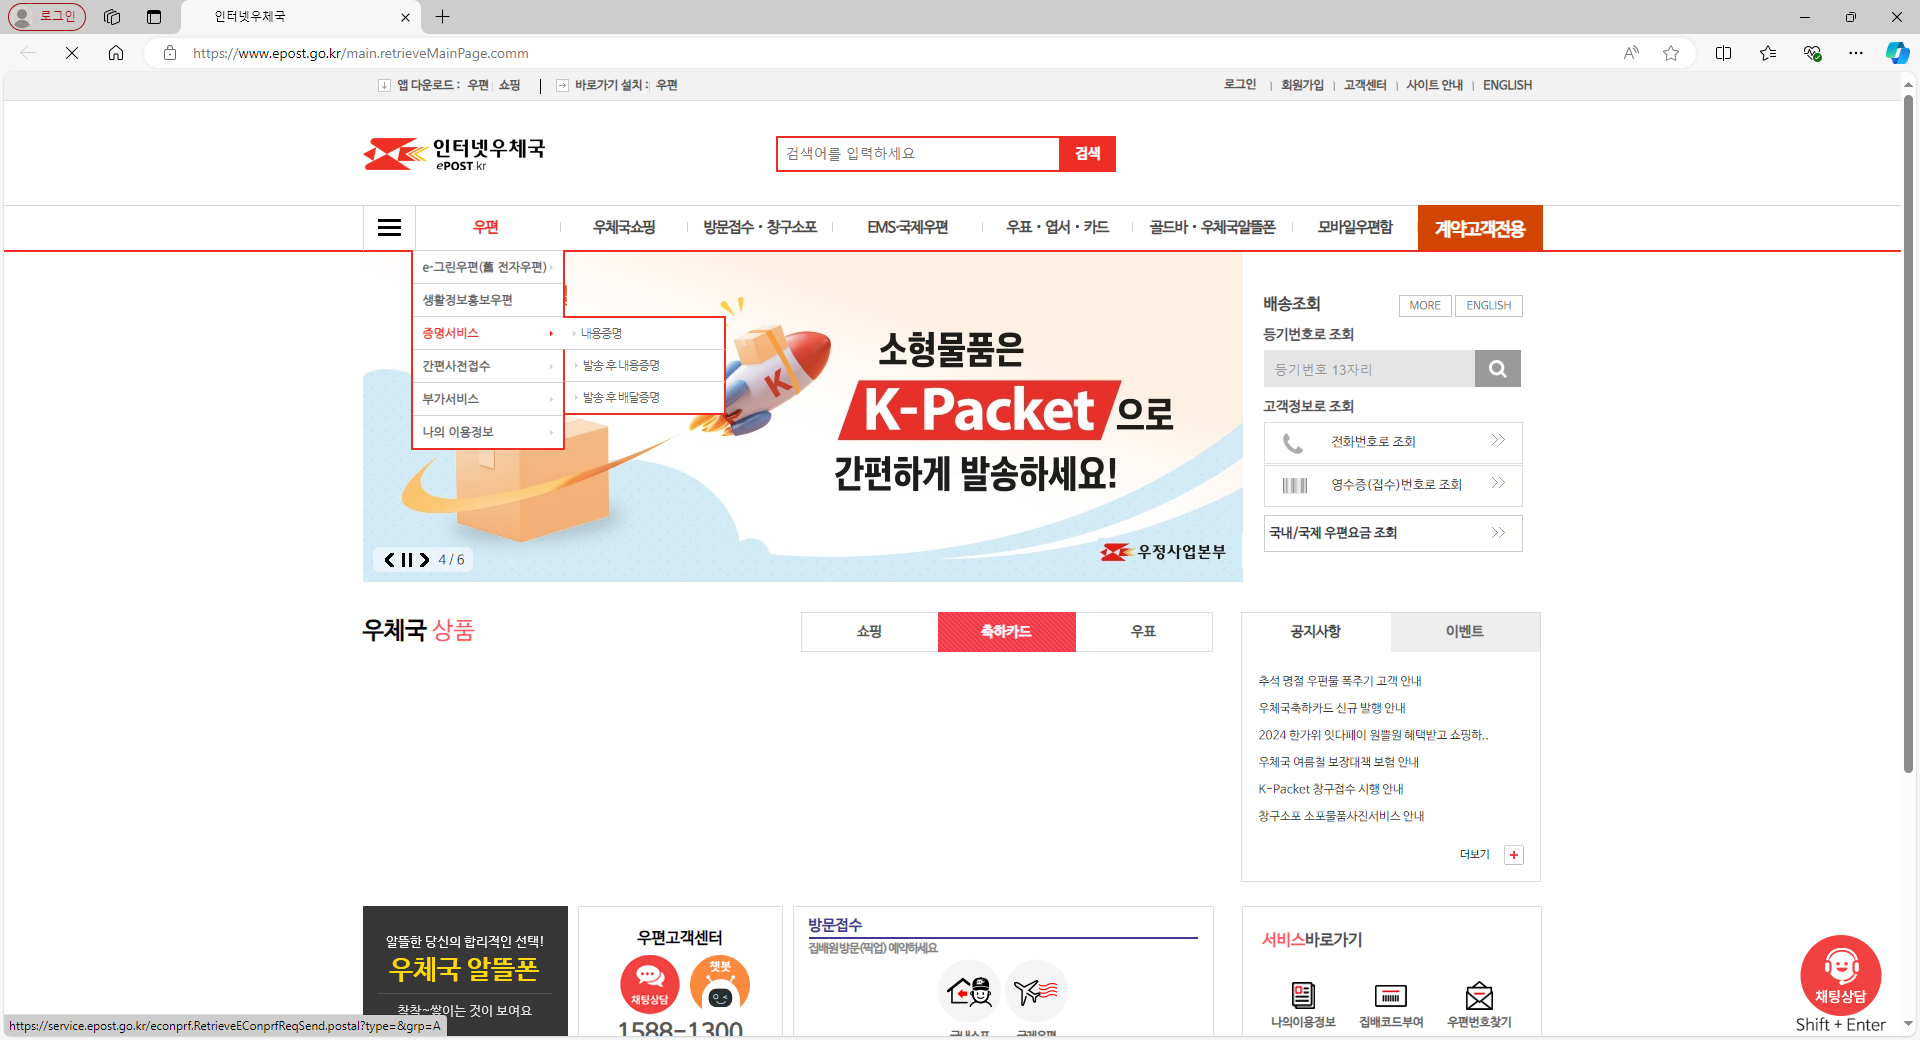Viewport: 1920px width, 1040px height.
Task: Open EMS·국제우편 main menu
Action: click(908, 228)
